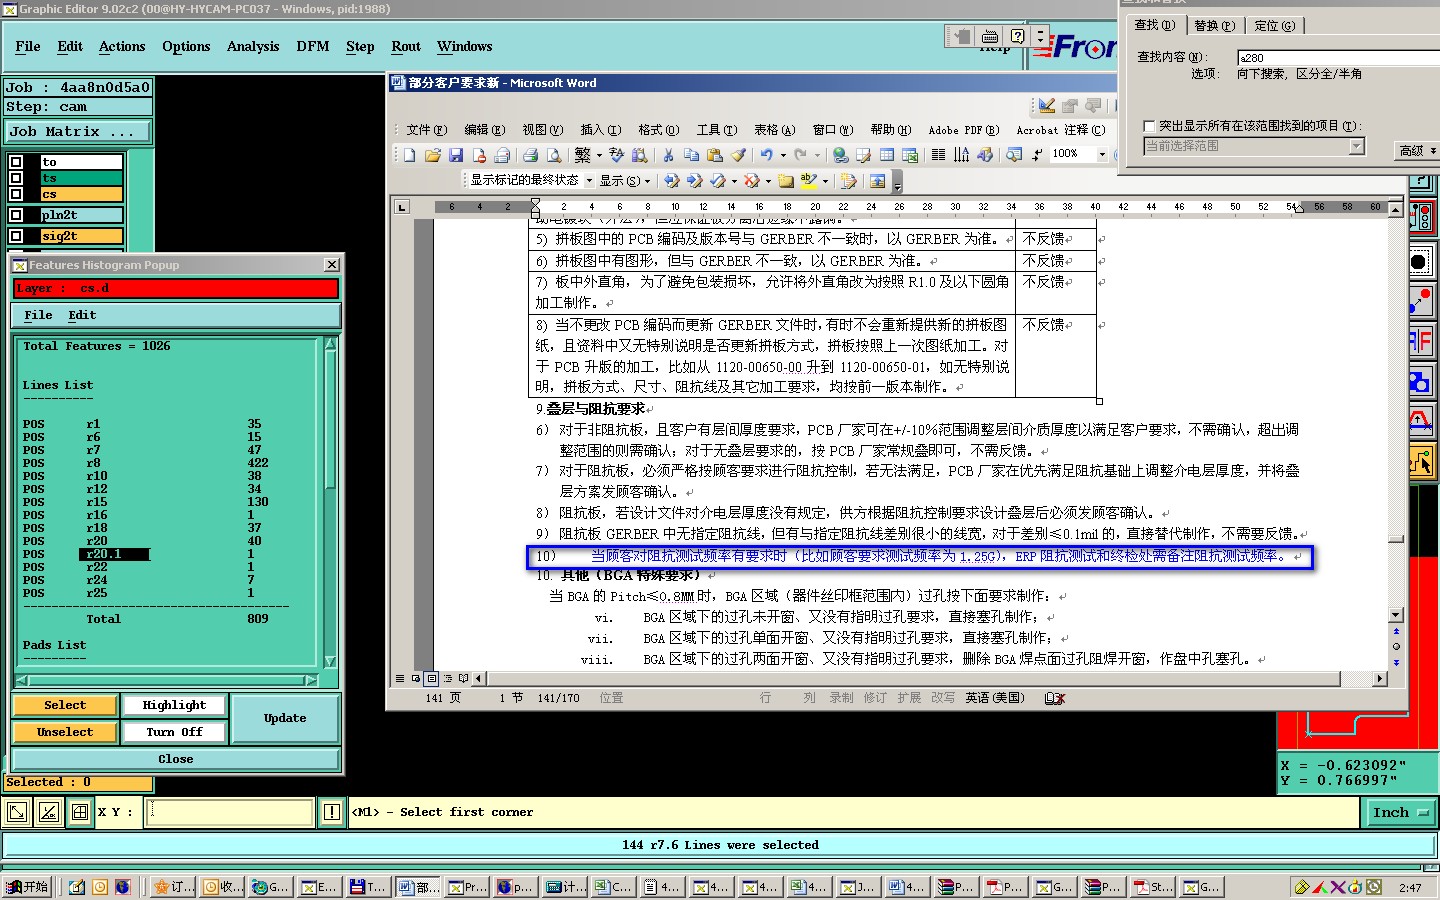This screenshot has height=900, width=1440.
Task: Click the text highlight color icon
Action: click(x=809, y=181)
